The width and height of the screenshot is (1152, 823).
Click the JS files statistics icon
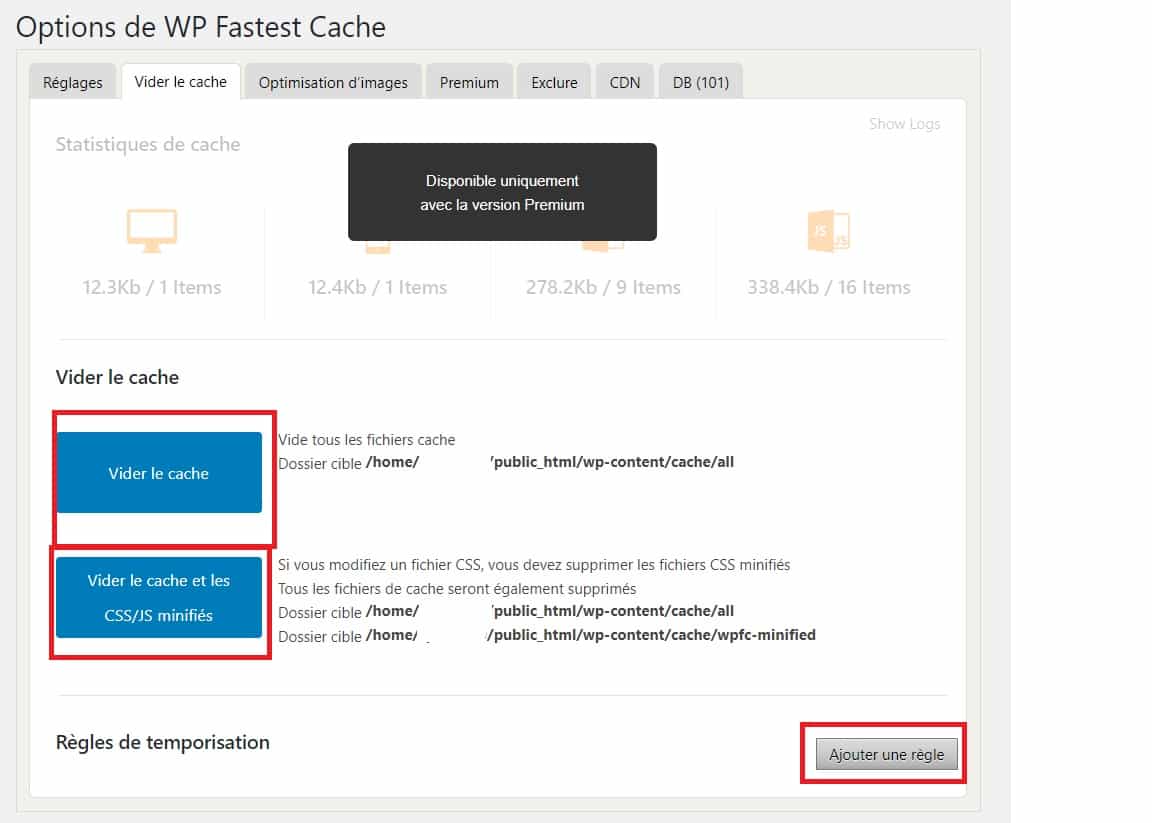[x=829, y=231]
